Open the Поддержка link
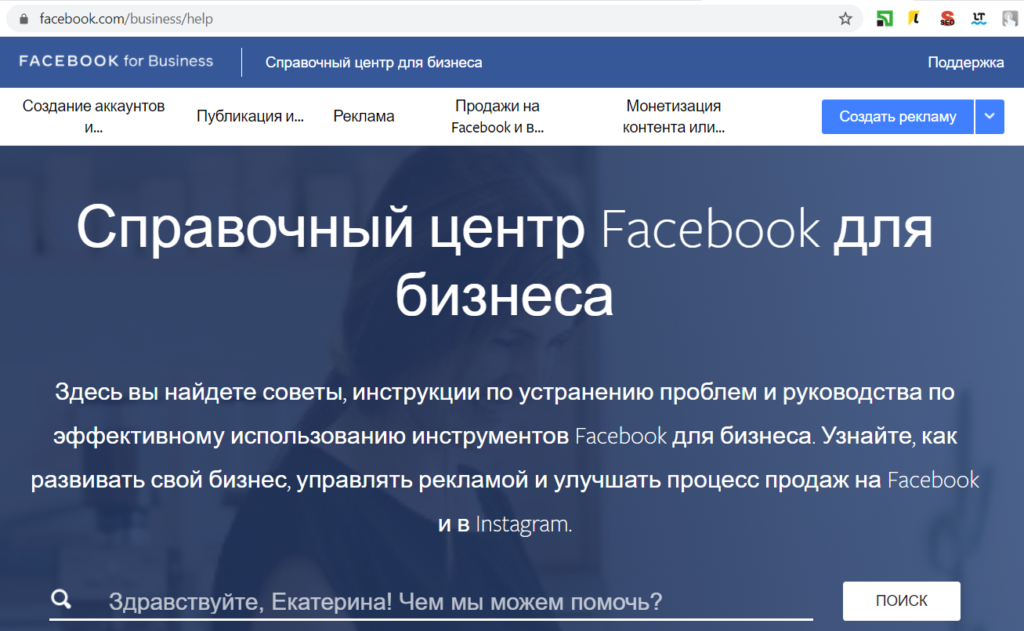The image size is (1024, 631). (x=965, y=62)
